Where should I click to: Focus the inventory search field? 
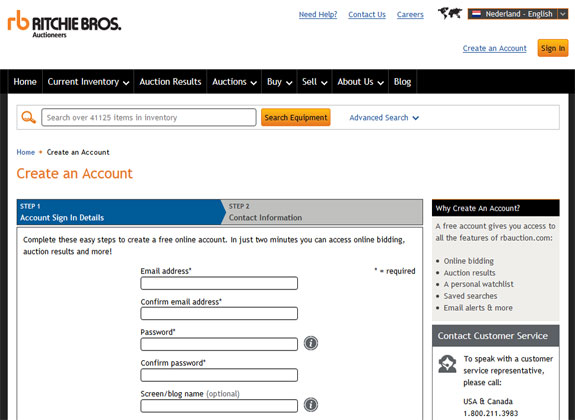coord(149,117)
